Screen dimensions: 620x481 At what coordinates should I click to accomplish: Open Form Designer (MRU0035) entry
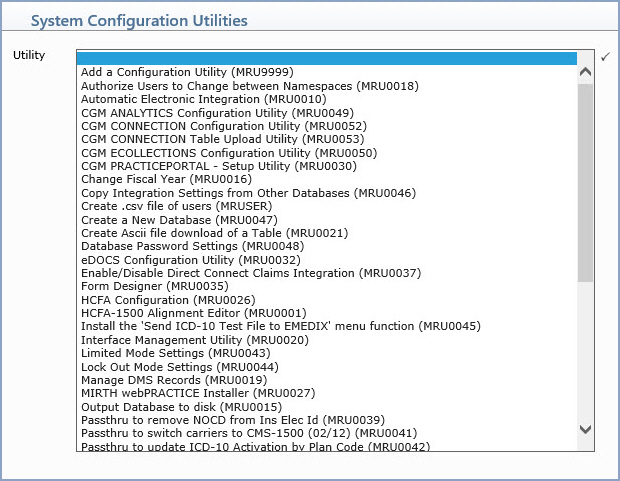click(x=327, y=286)
